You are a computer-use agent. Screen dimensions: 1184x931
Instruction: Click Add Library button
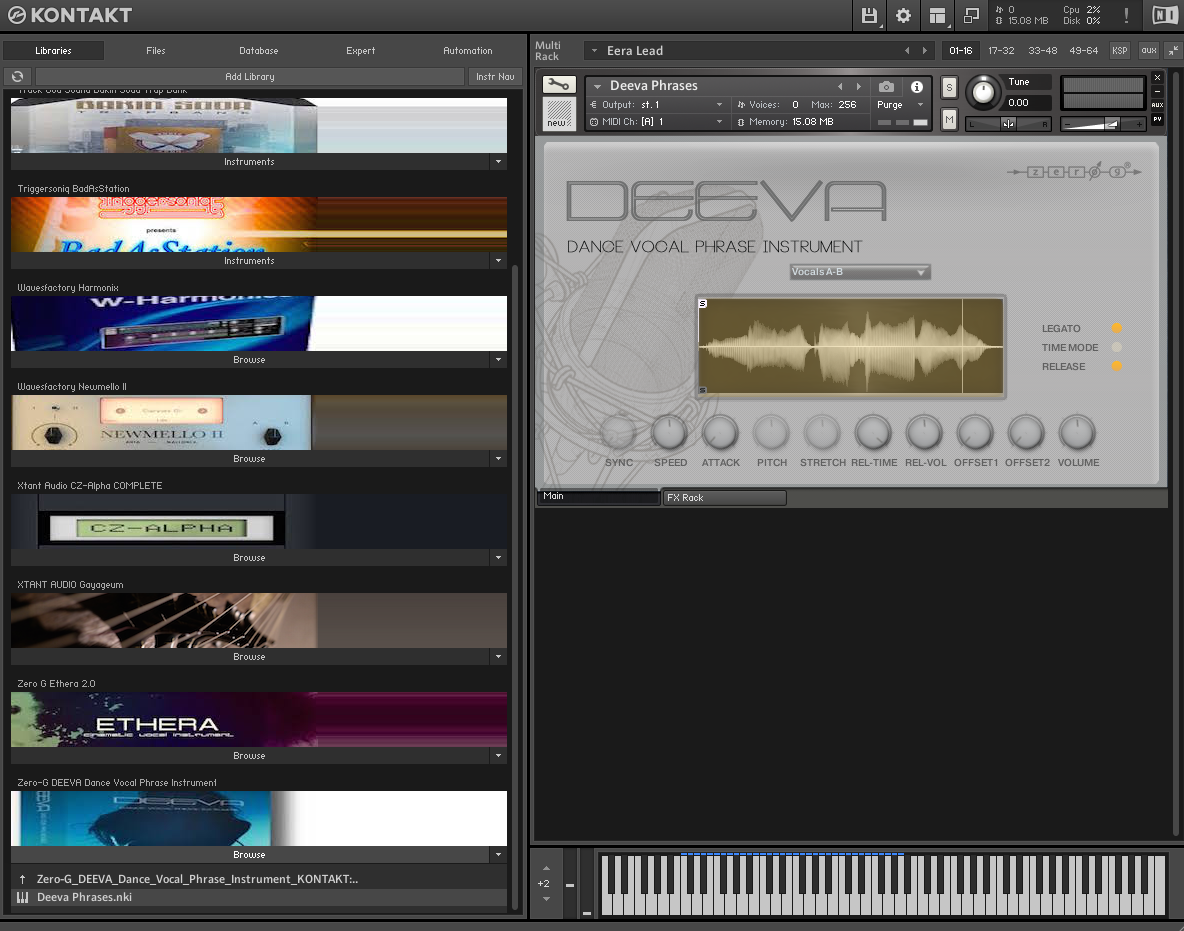(x=250, y=76)
